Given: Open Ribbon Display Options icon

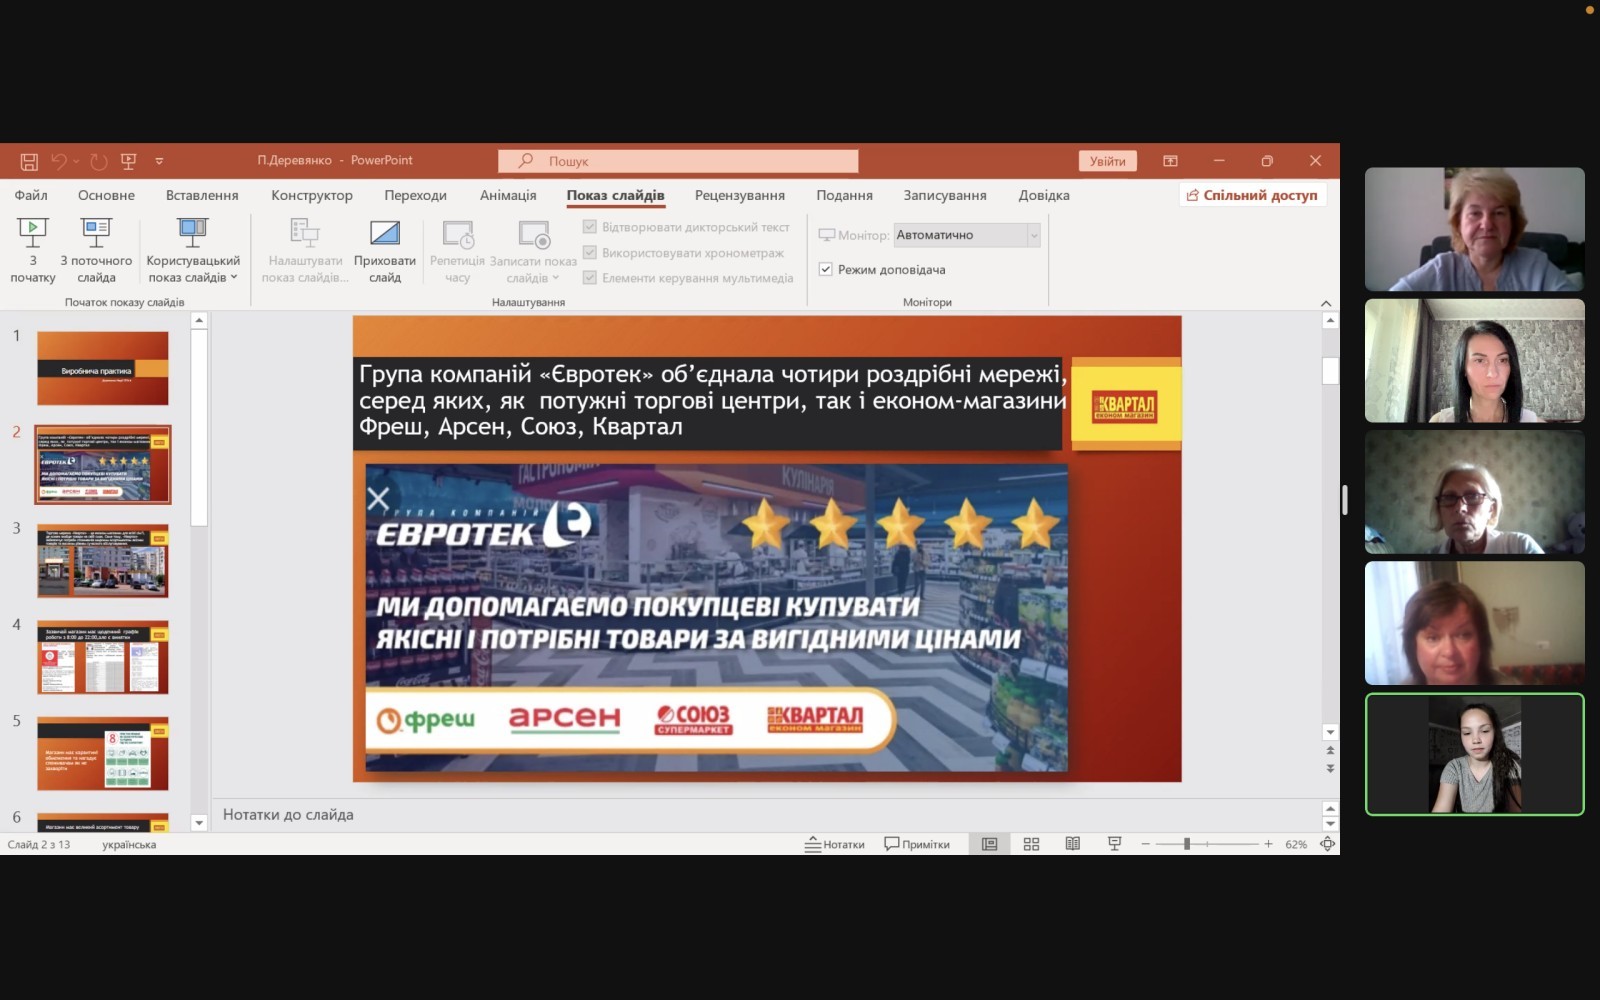Looking at the screenshot, I should (1170, 161).
